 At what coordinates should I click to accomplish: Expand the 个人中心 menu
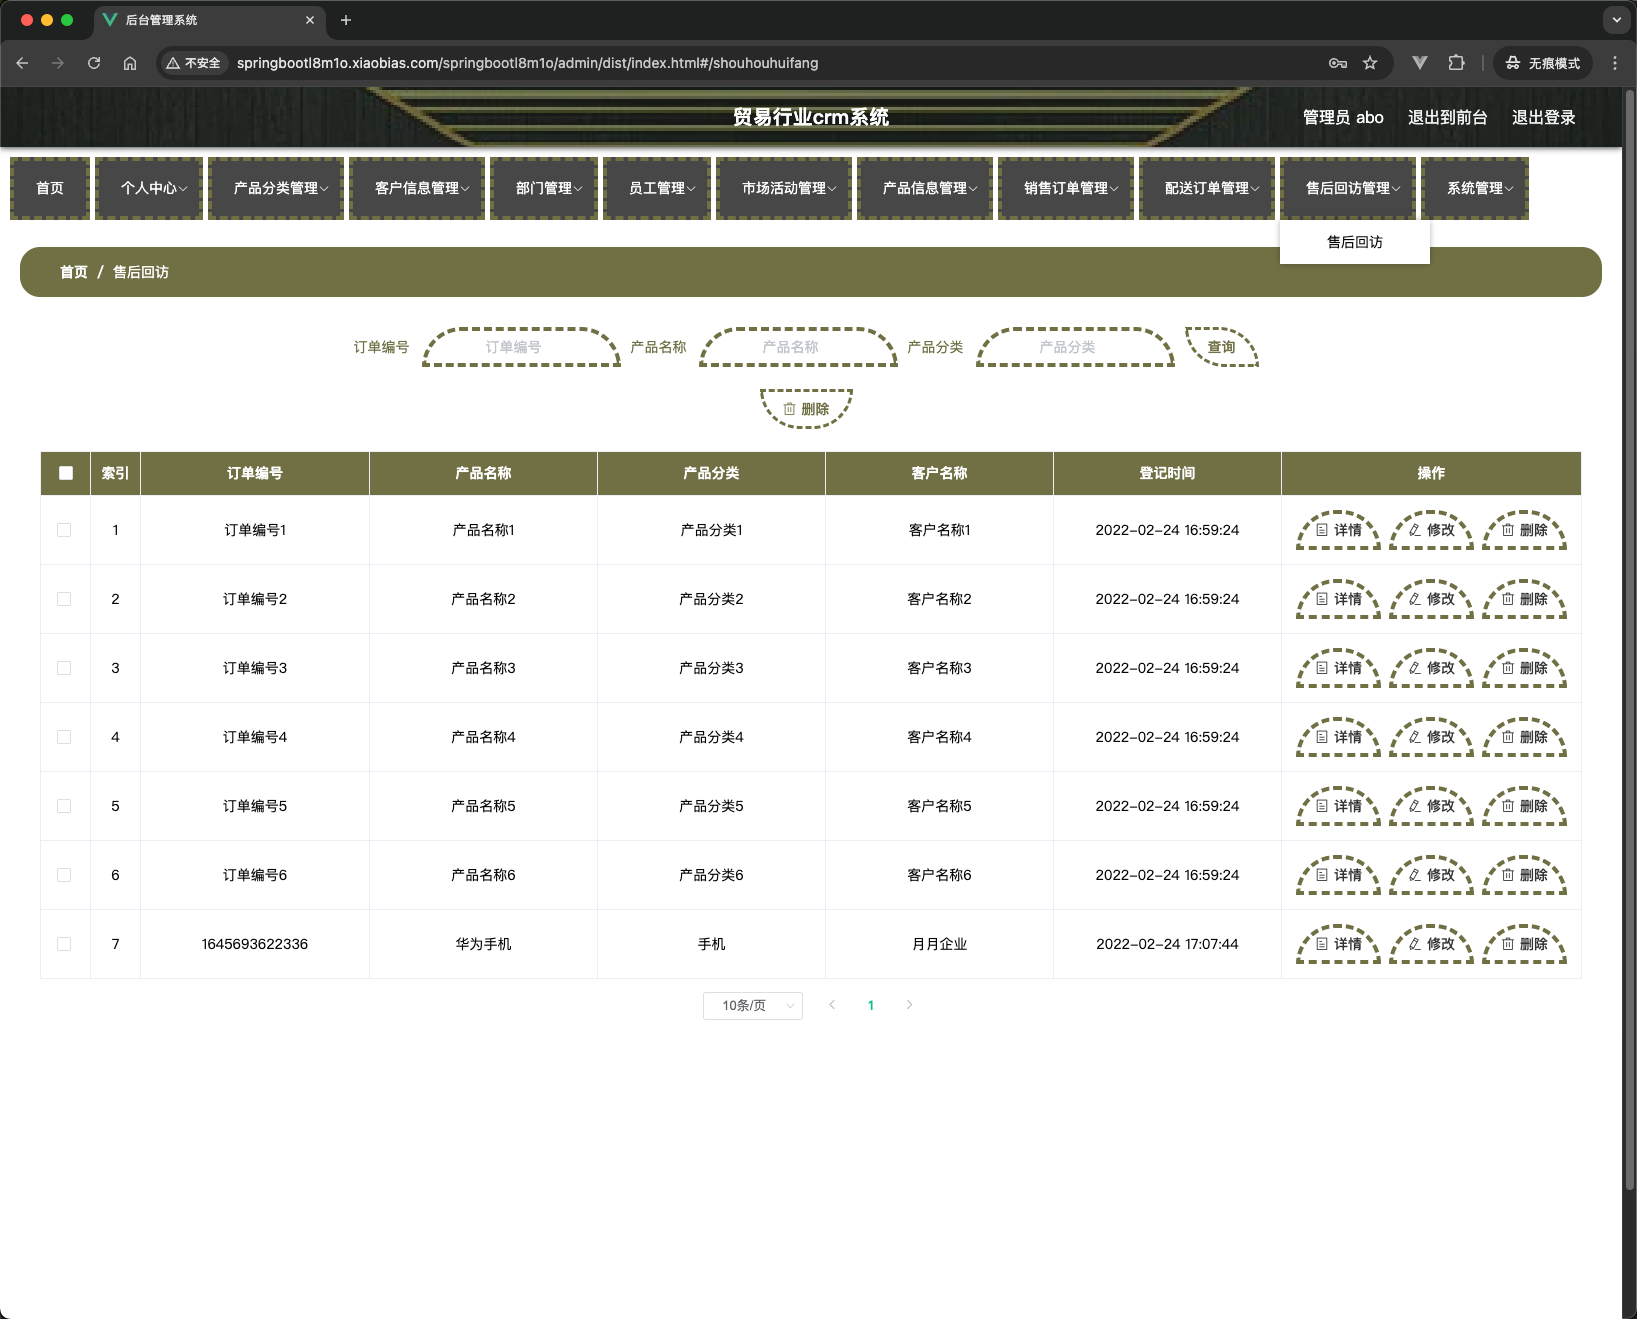click(149, 188)
